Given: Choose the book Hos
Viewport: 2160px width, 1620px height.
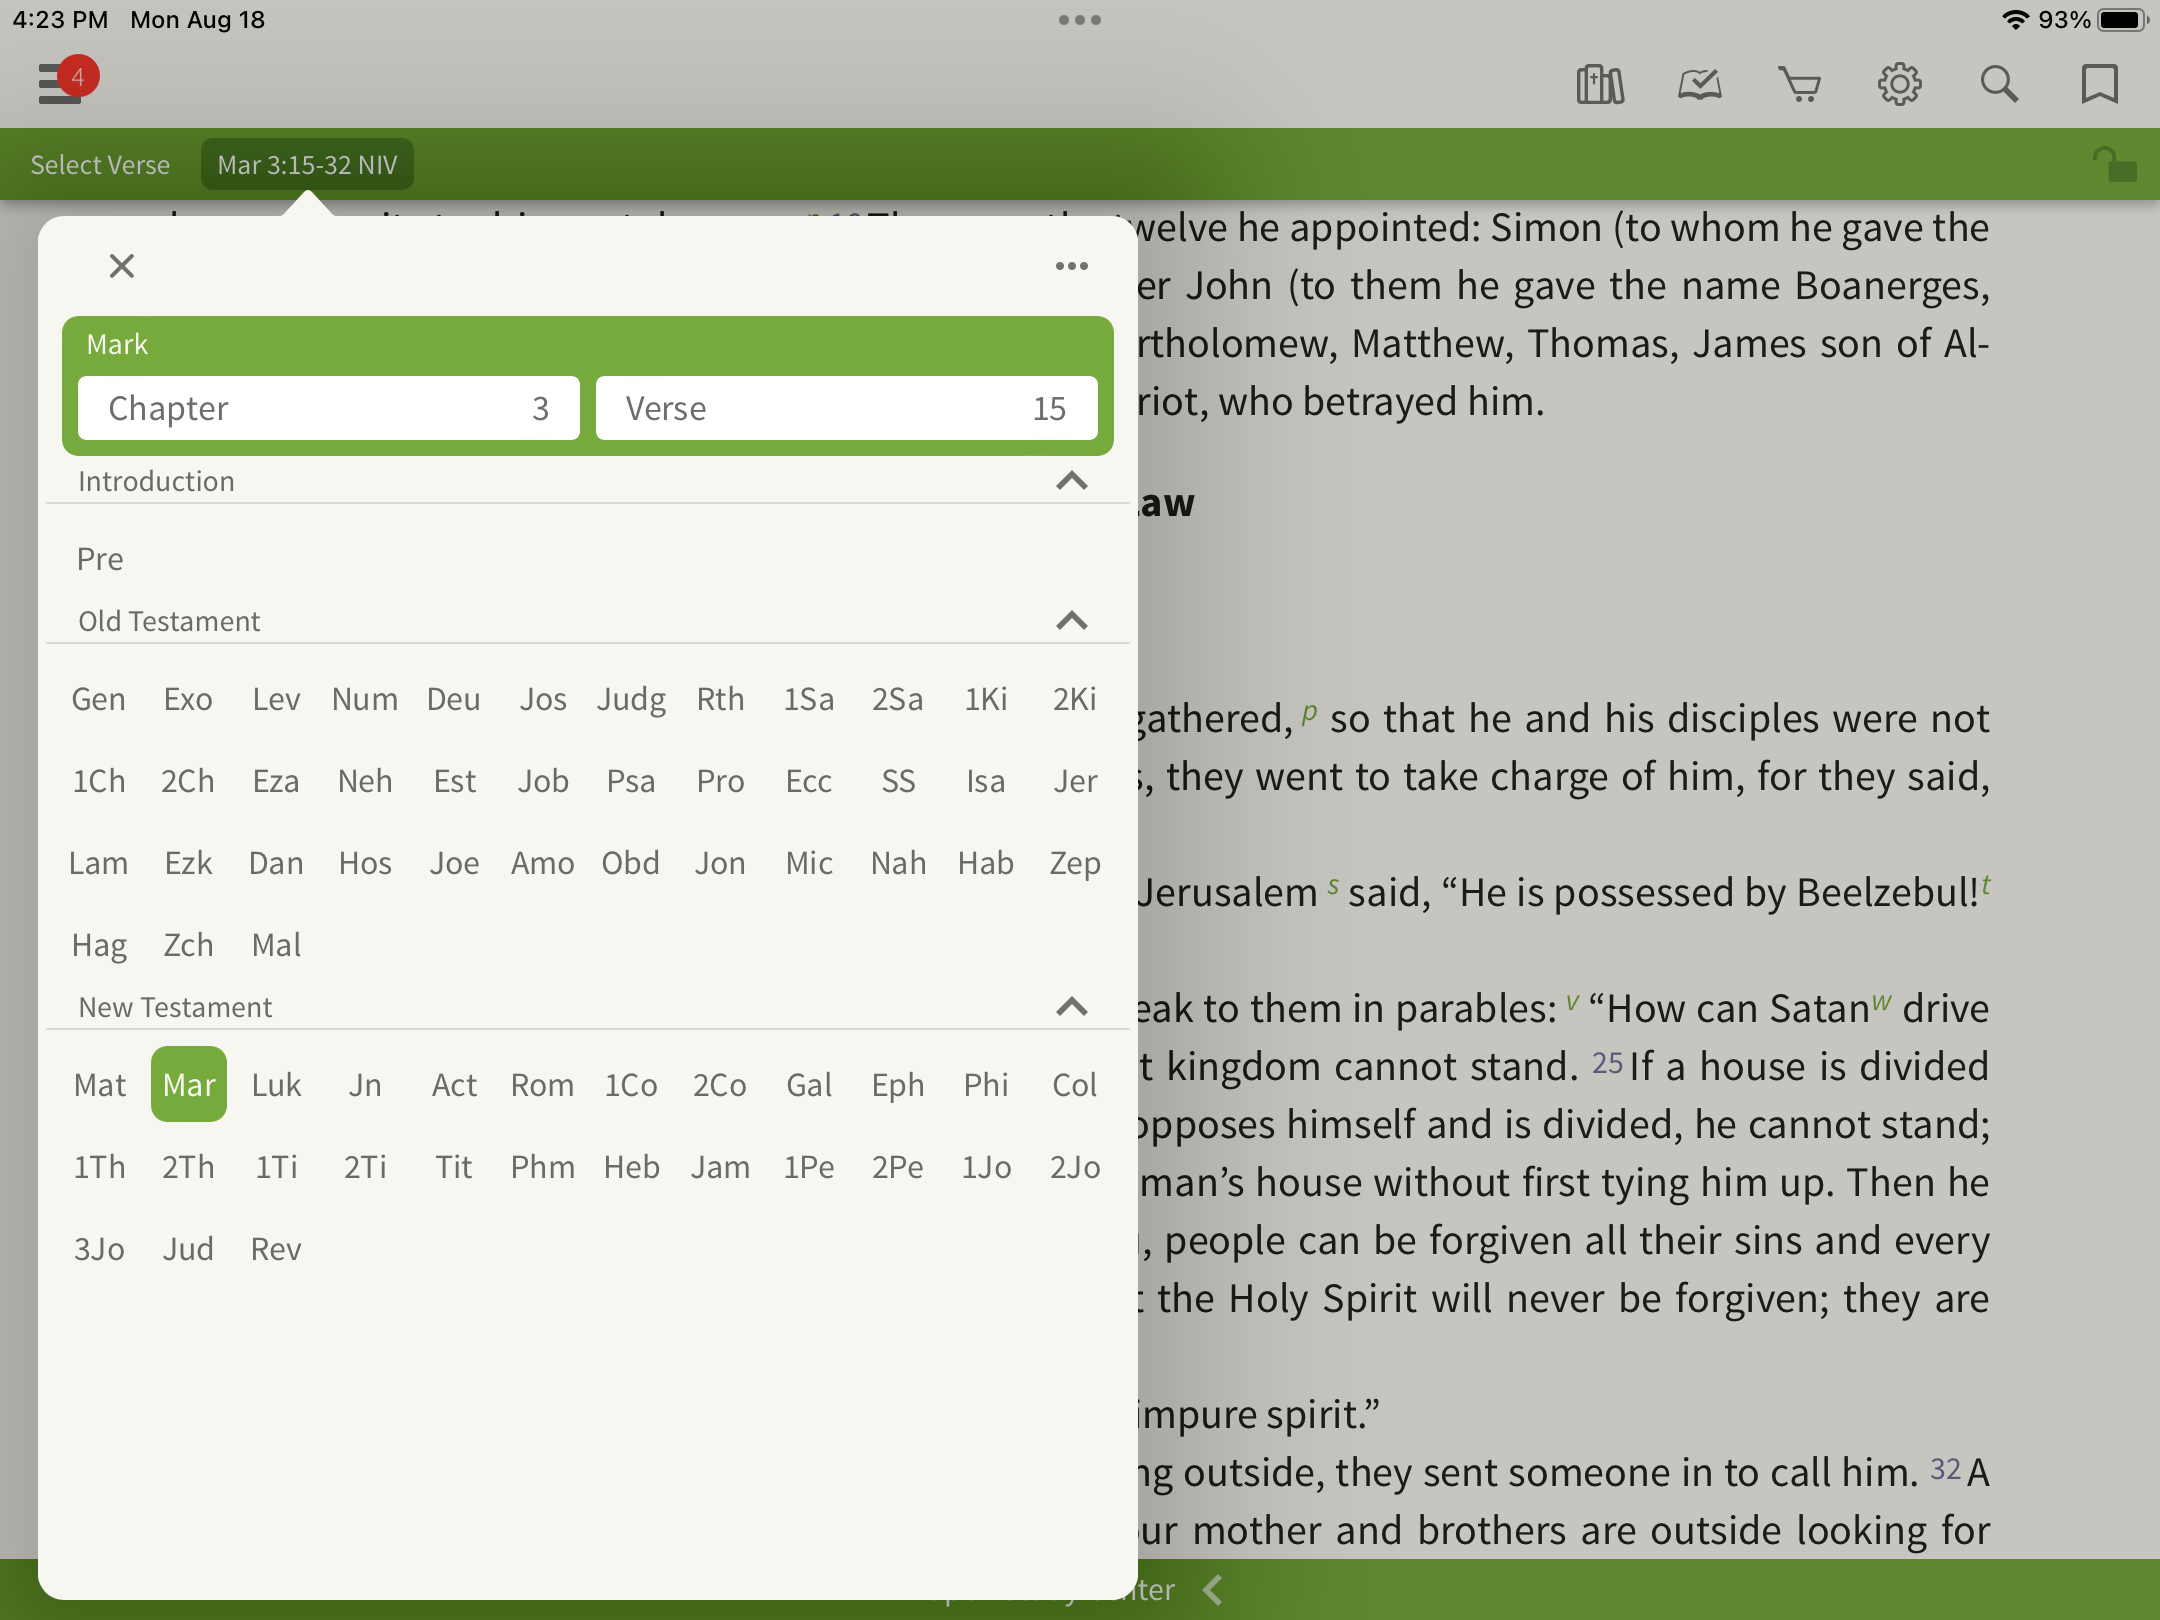Looking at the screenshot, I should coord(365,863).
